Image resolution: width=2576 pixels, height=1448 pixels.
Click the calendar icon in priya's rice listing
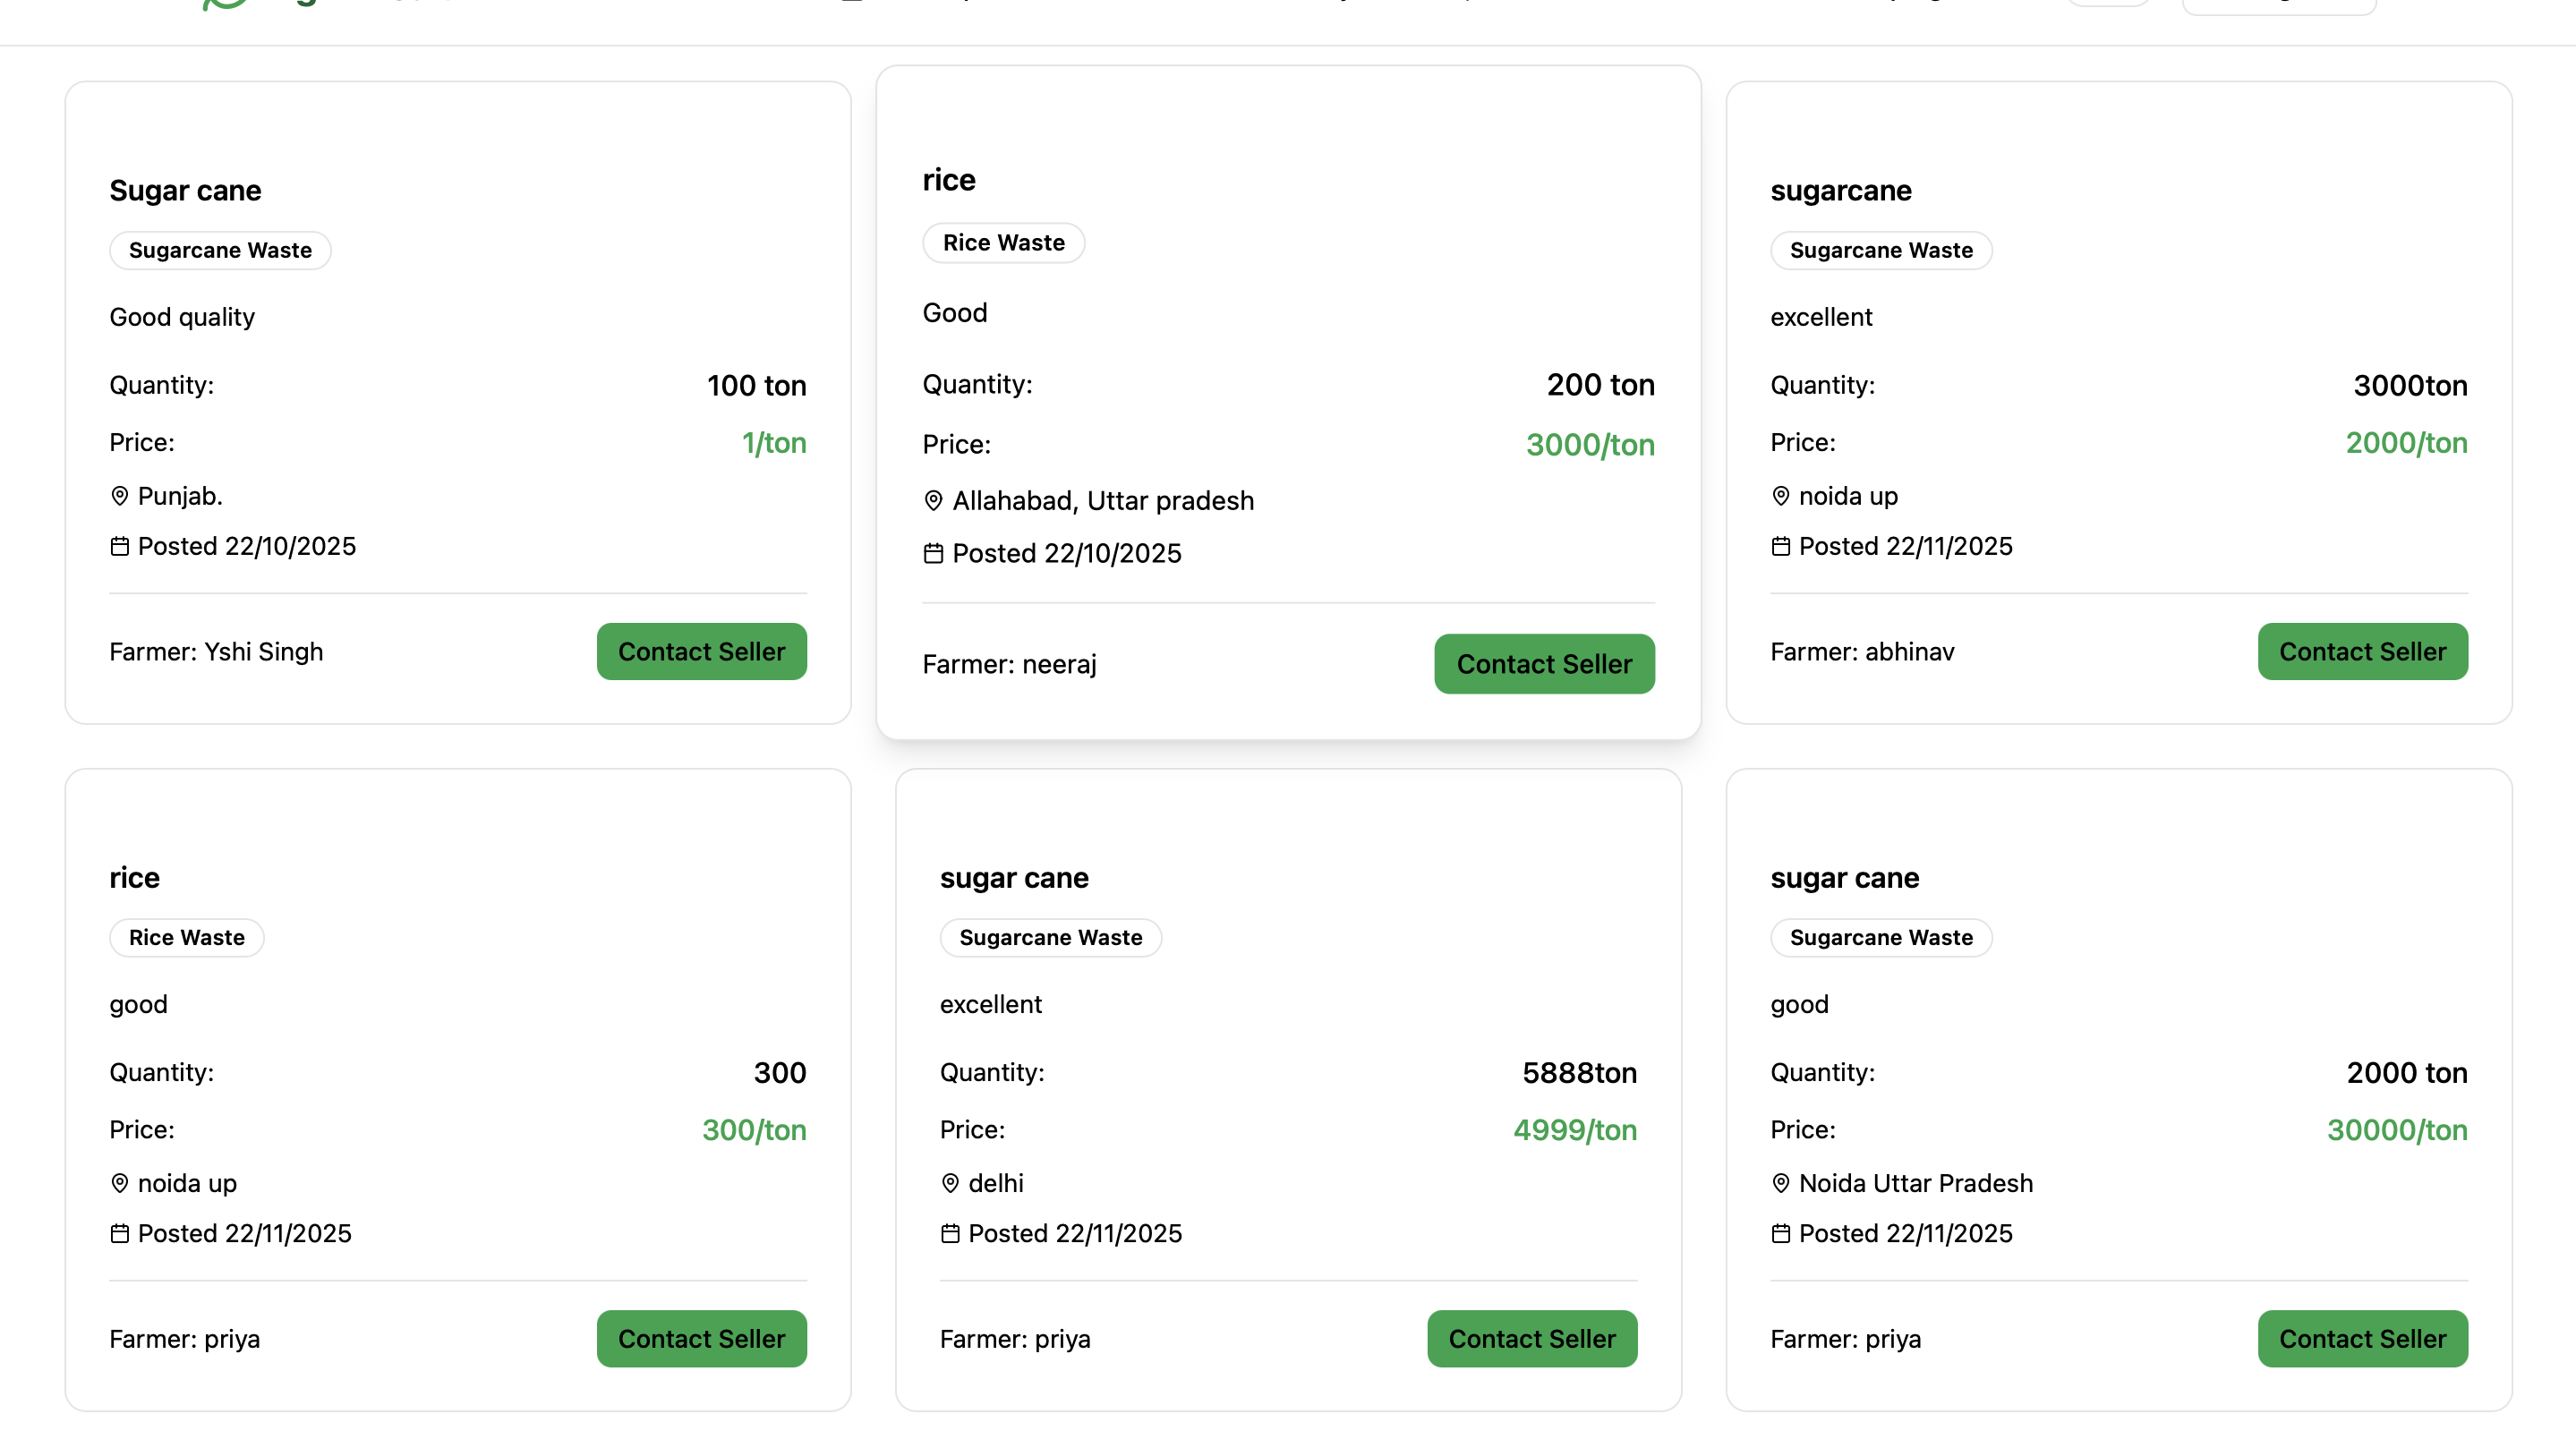120,1233
